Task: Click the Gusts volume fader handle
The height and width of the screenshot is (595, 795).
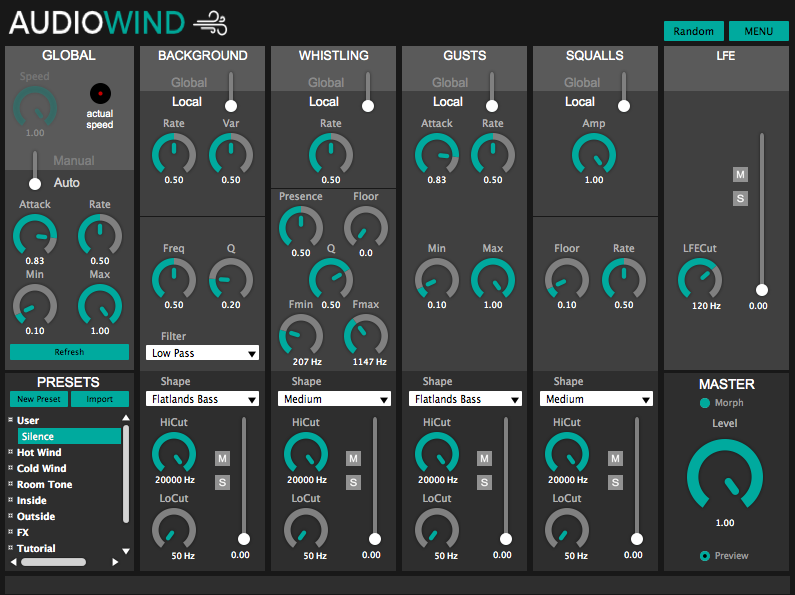Action: tap(506, 539)
